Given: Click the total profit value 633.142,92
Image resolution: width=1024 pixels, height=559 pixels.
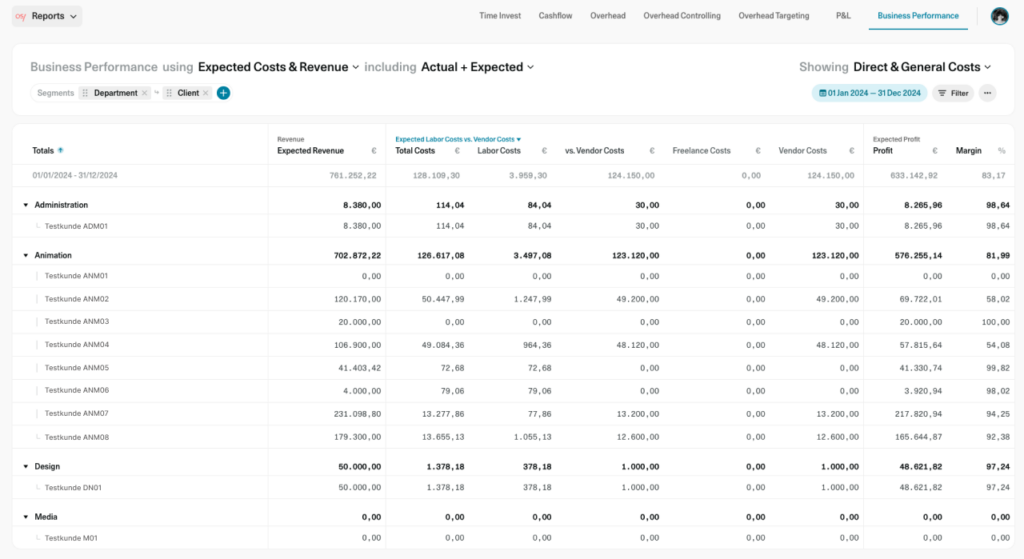Looking at the screenshot, I should (914, 176).
